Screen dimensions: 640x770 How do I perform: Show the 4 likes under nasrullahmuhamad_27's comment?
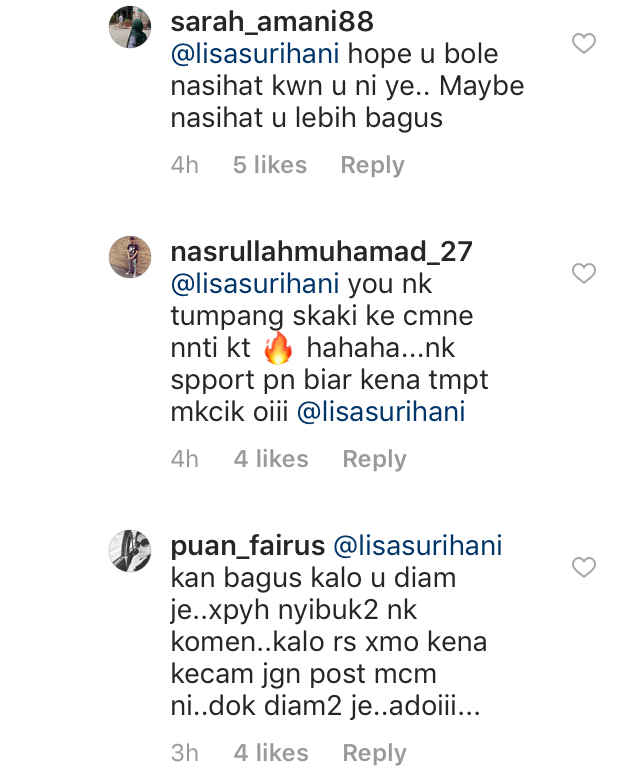(x=270, y=460)
